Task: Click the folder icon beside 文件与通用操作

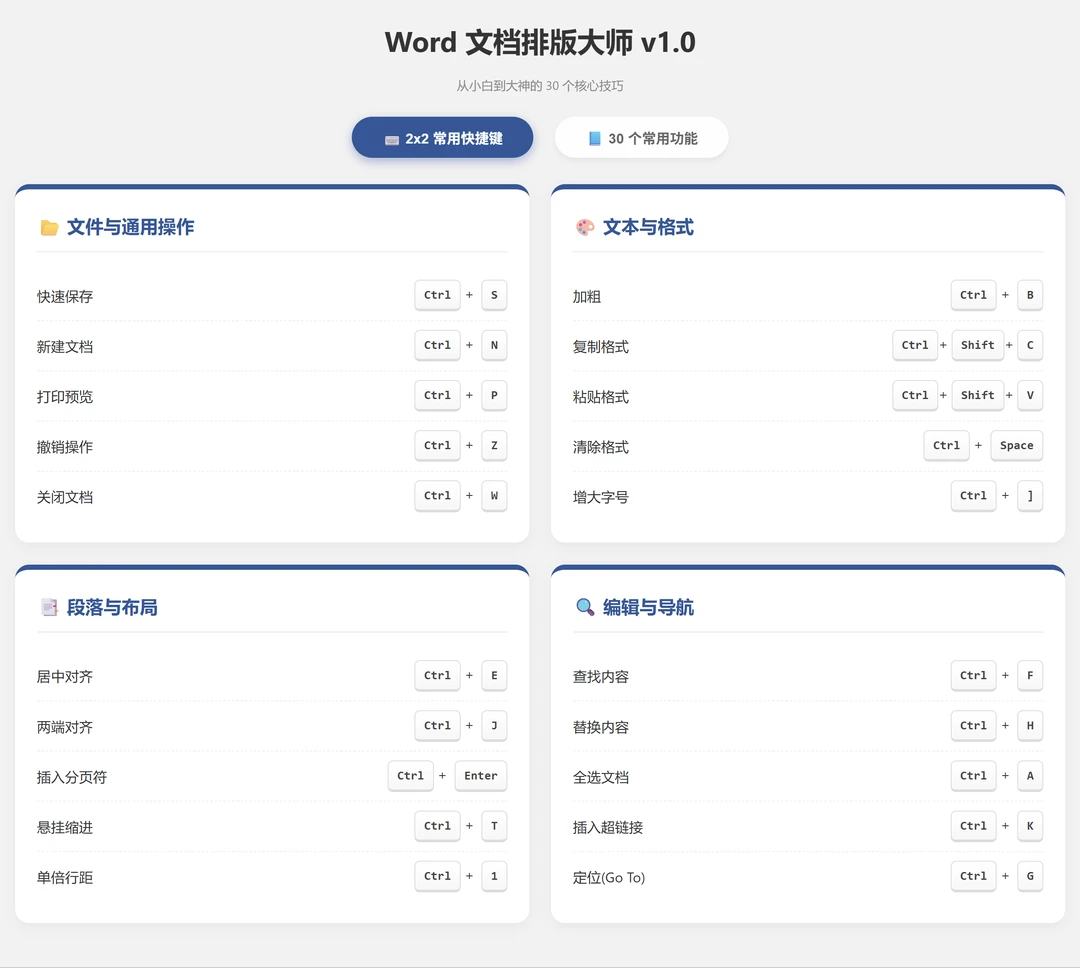Action: pyautogui.click(x=49, y=227)
